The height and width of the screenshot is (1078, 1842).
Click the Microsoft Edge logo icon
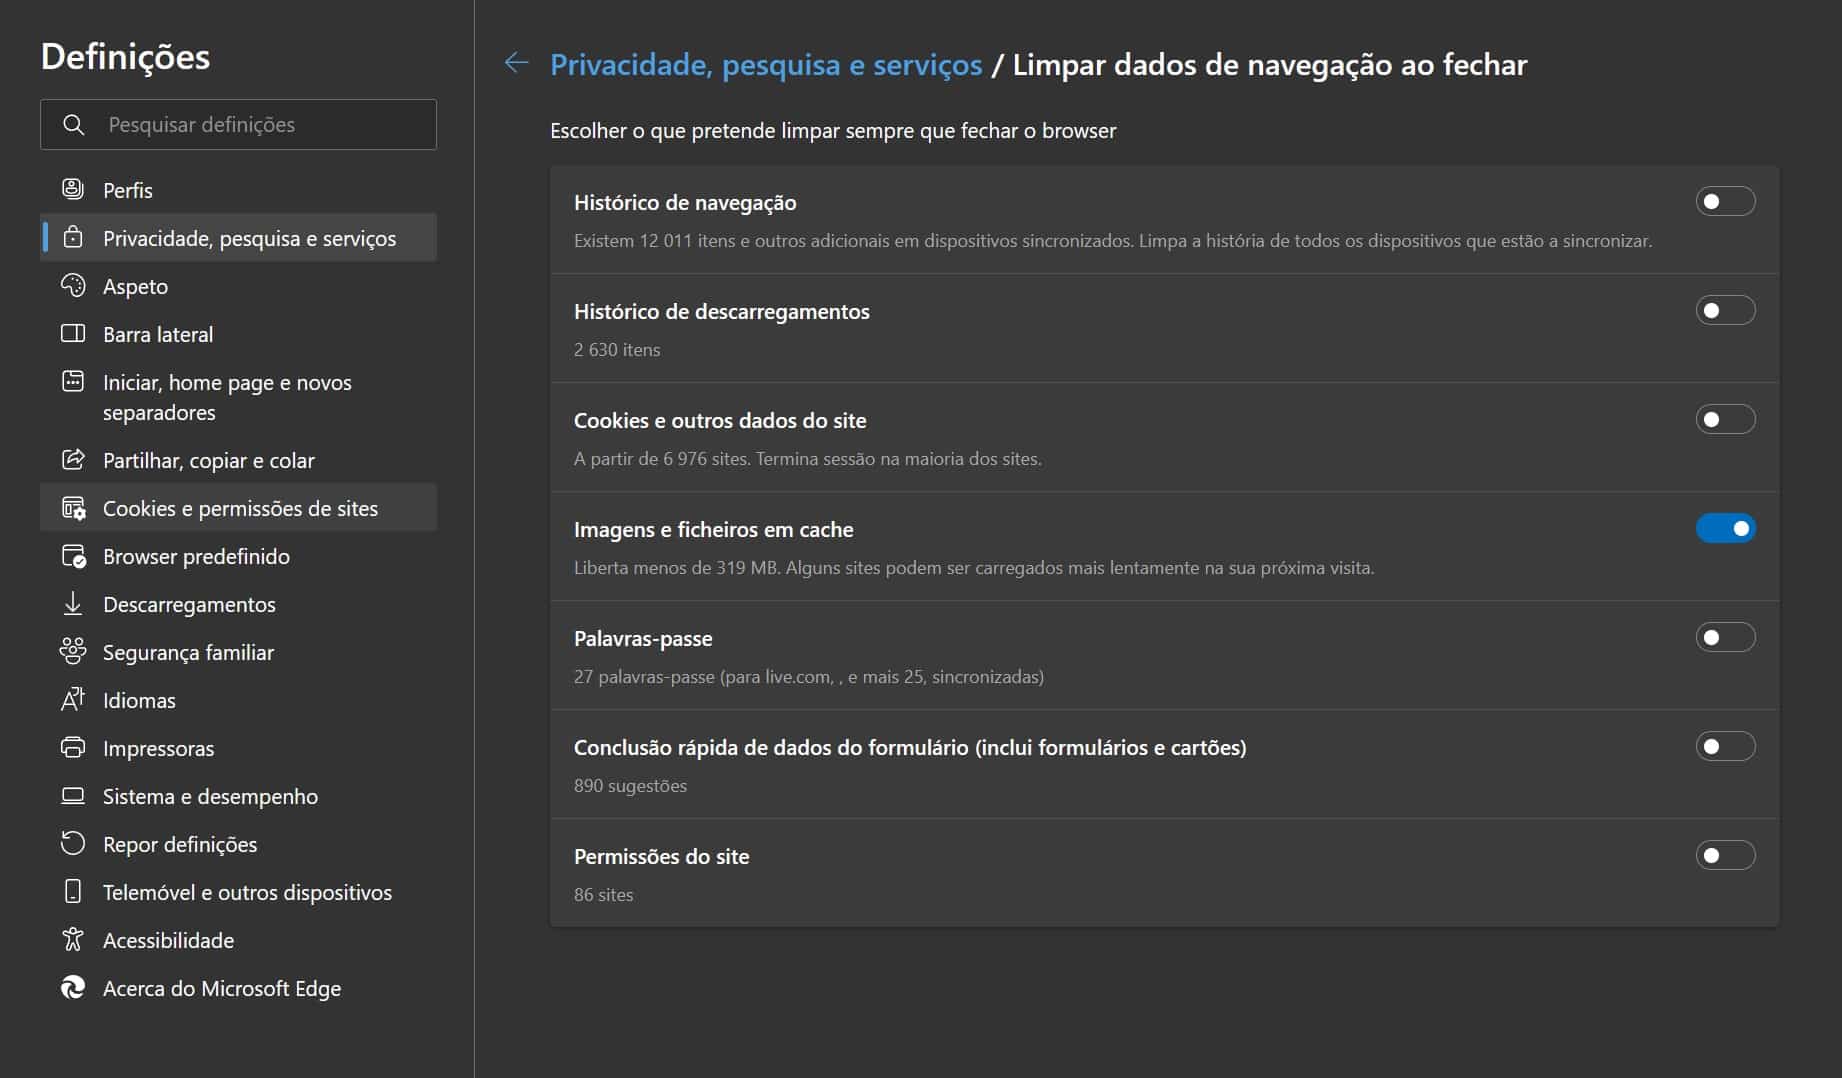click(x=73, y=988)
